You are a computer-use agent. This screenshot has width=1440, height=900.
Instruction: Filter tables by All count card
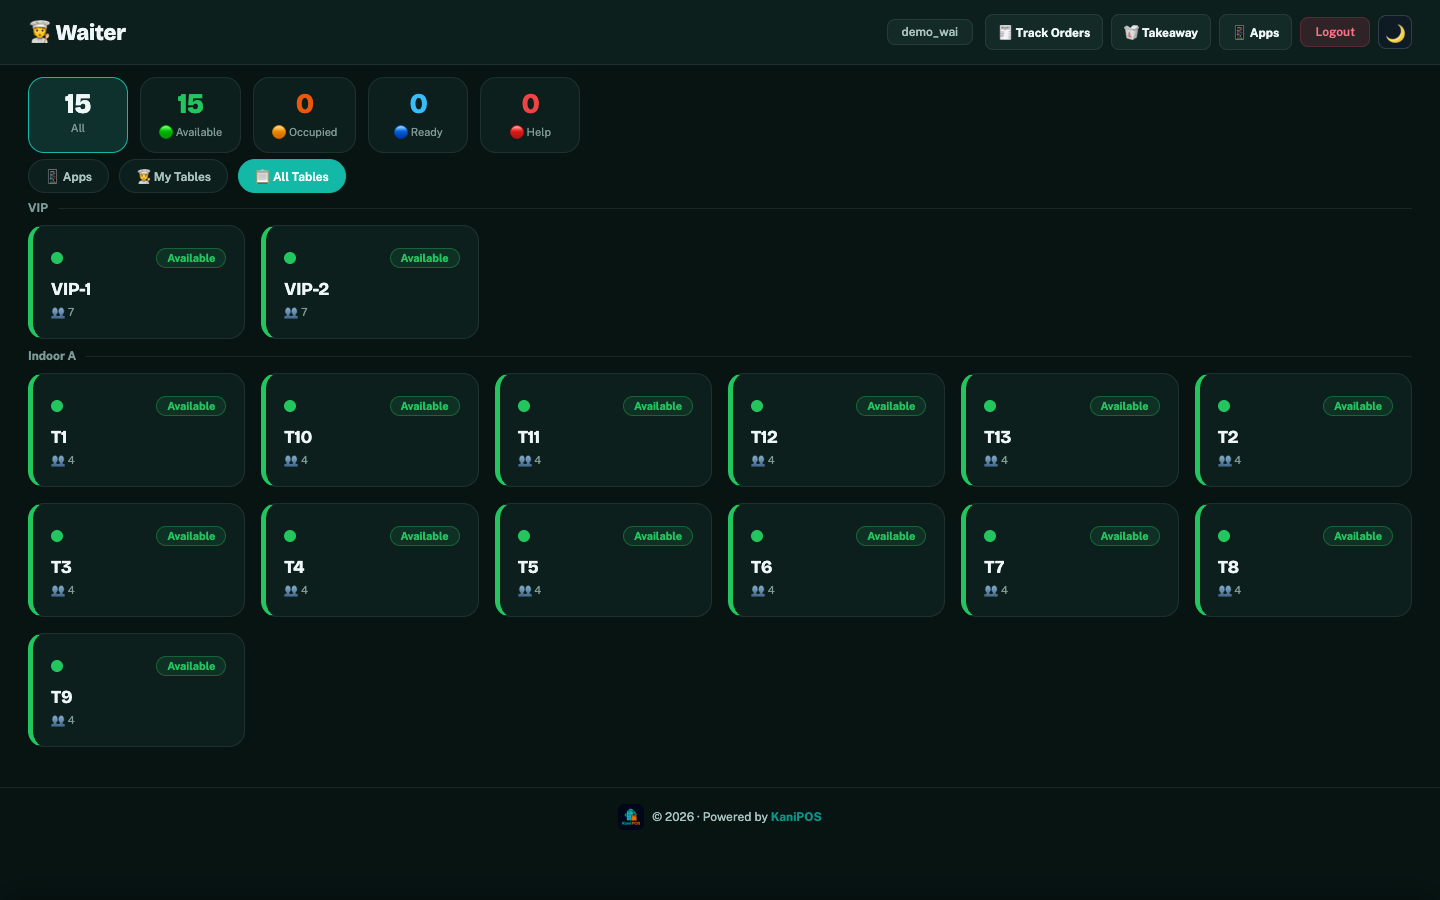pyautogui.click(x=78, y=115)
